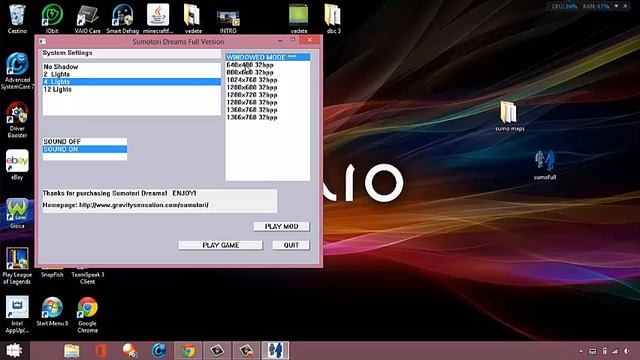Image resolution: width=640 pixels, height=360 pixels.
Task: Open the dbc 3 folder icon
Action: point(333,18)
